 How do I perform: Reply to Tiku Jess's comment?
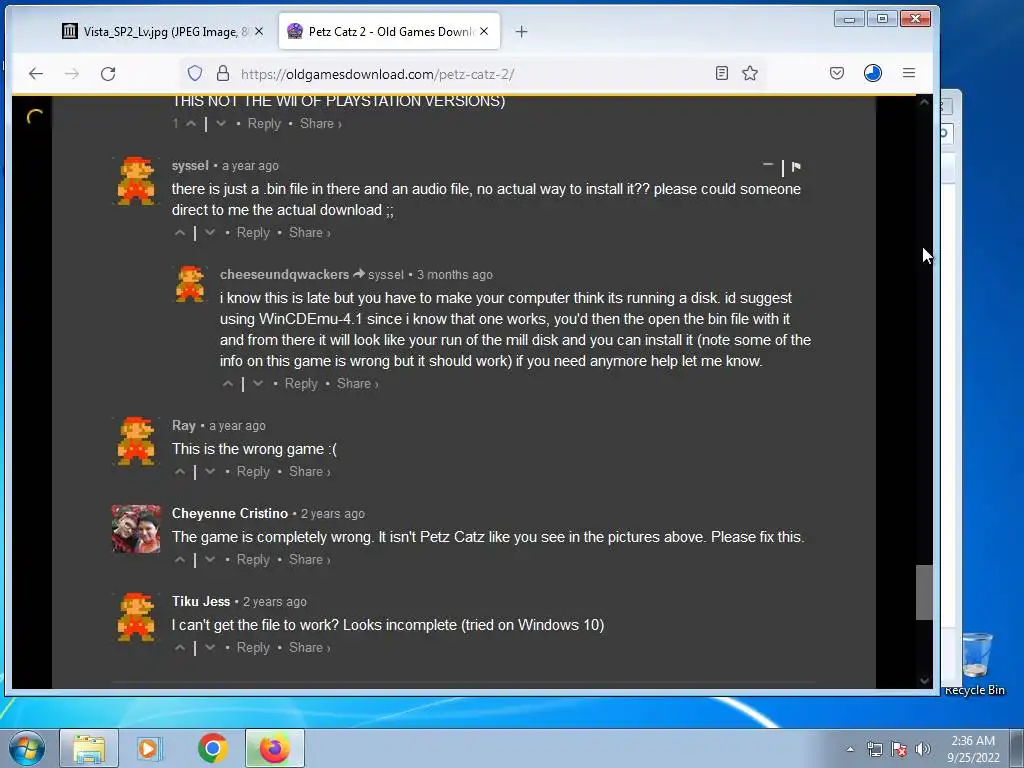pos(253,648)
